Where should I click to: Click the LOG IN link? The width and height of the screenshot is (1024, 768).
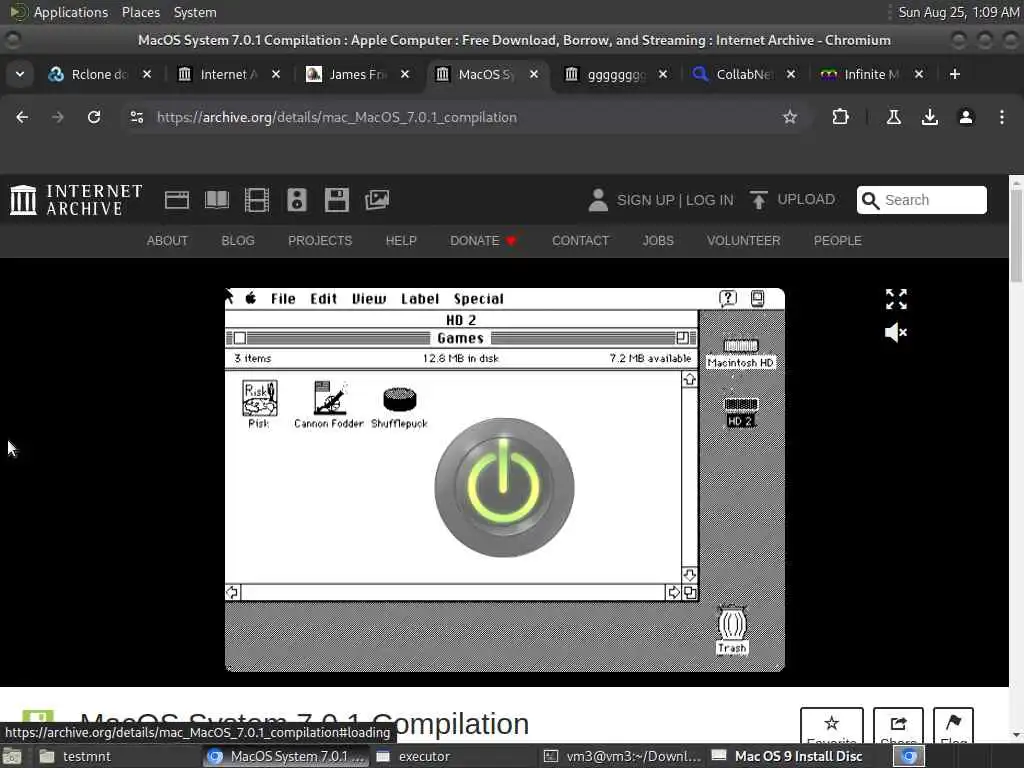click(x=709, y=200)
